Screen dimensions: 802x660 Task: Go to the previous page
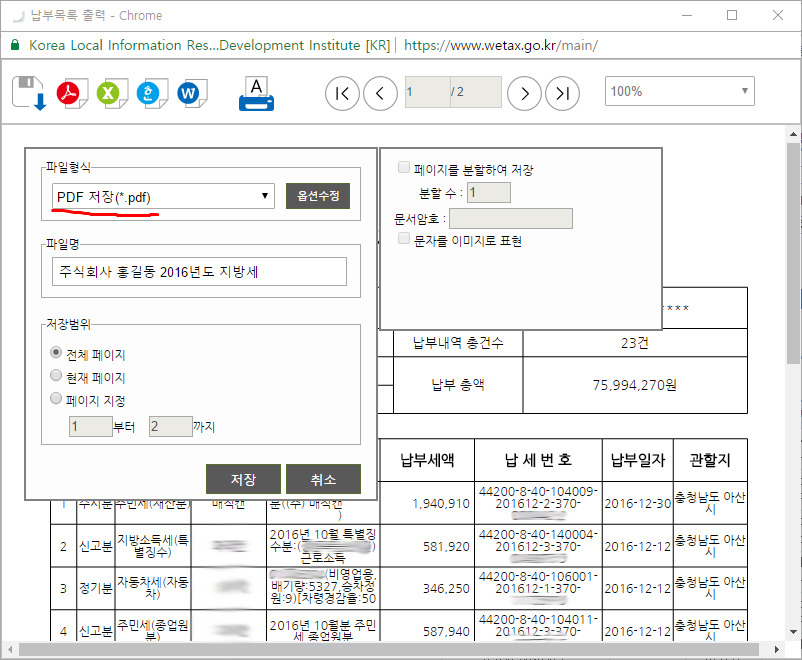380,93
